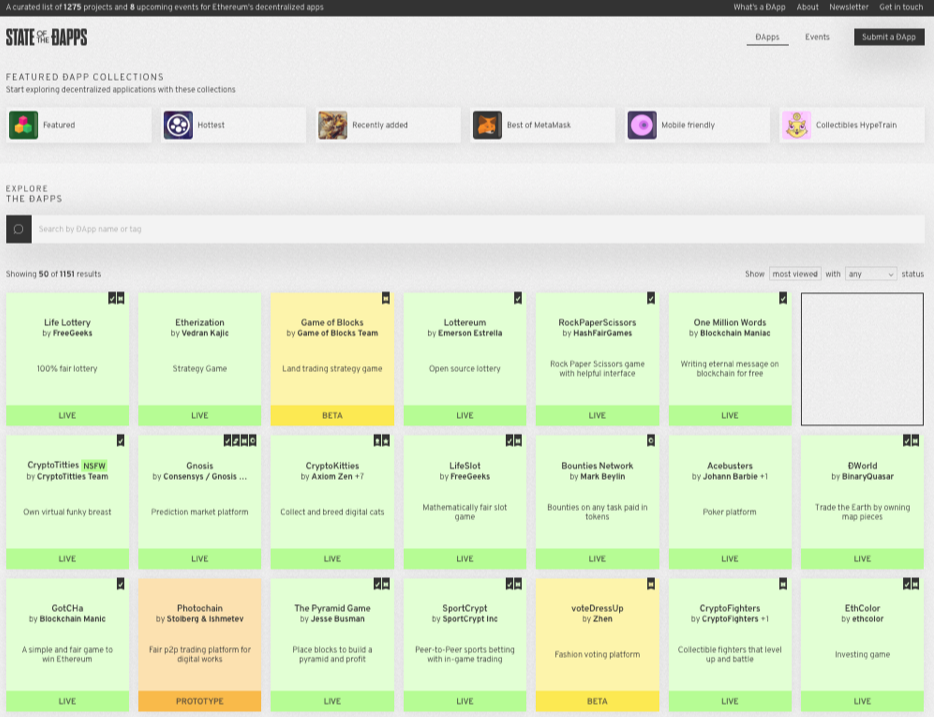Click the BETA status bar on Game of Blocks
This screenshot has height=717, width=934.
tap(332, 416)
